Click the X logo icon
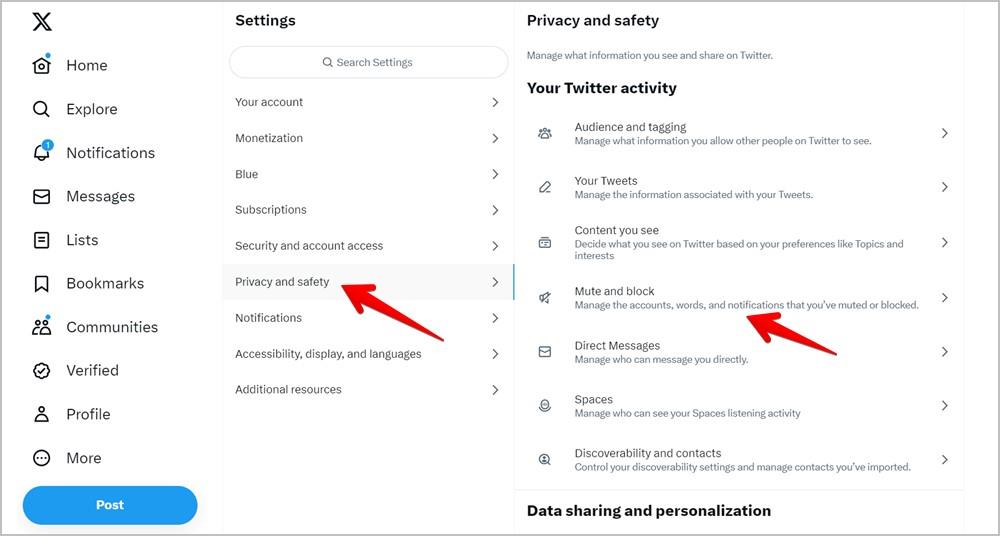This screenshot has height=536, width=1000. coord(42,21)
